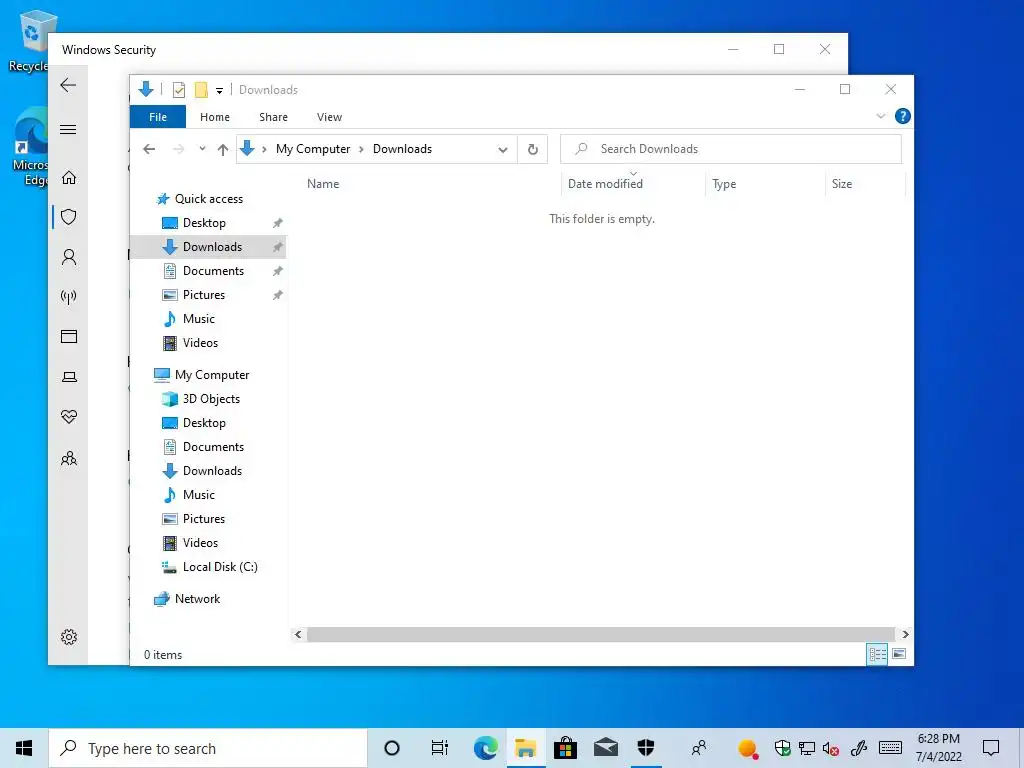Select Network in navigation pane
Viewport: 1024px width, 768px height.
[x=197, y=599]
